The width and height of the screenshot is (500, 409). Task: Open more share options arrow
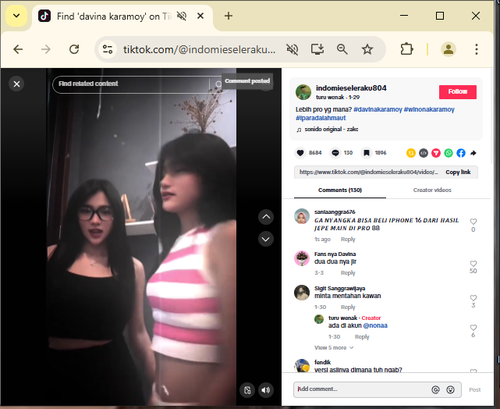click(x=473, y=153)
